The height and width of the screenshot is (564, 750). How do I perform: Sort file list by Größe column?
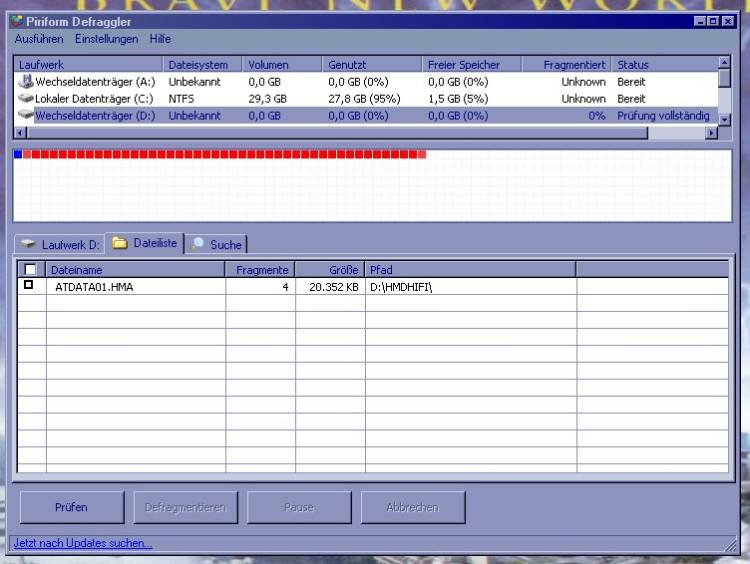330,270
